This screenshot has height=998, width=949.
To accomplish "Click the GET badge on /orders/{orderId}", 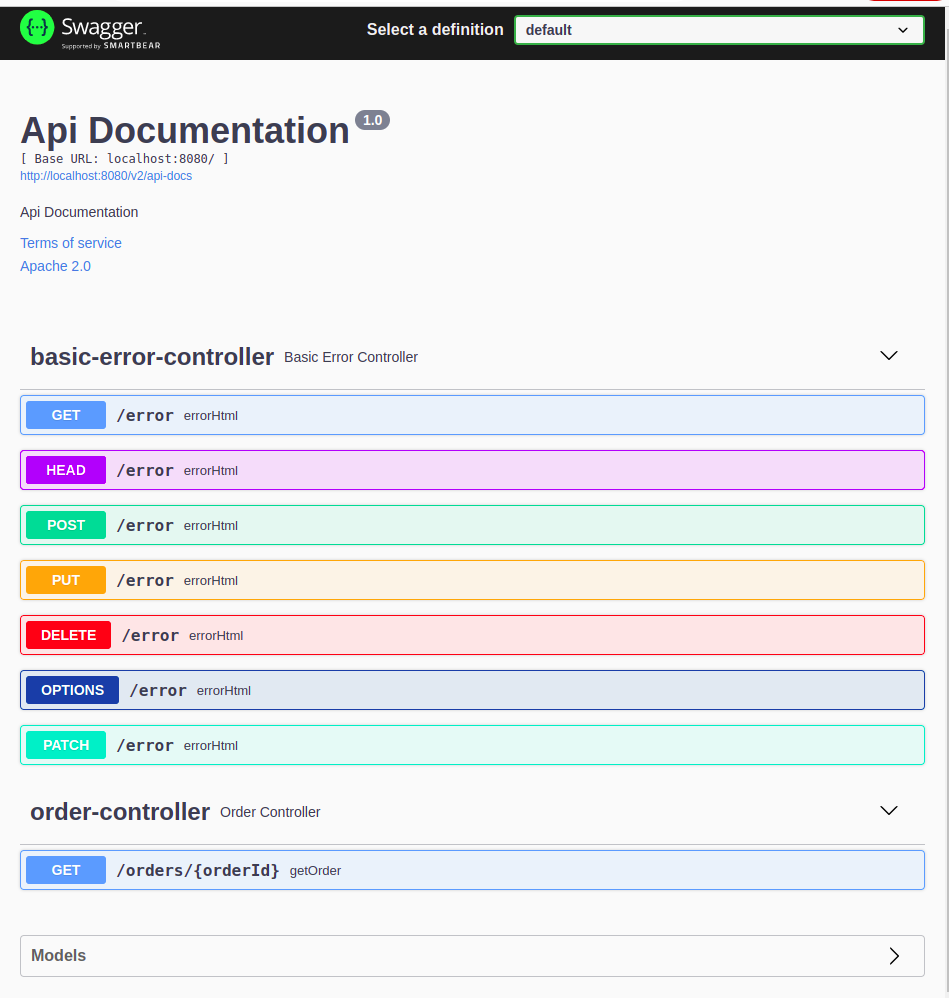I will click(x=65, y=870).
